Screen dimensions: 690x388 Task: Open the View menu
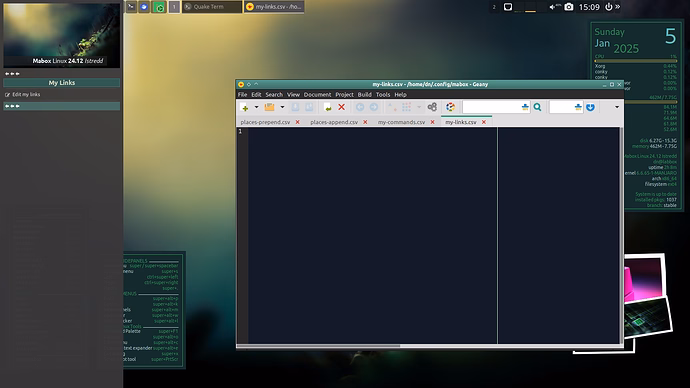[x=293, y=95]
